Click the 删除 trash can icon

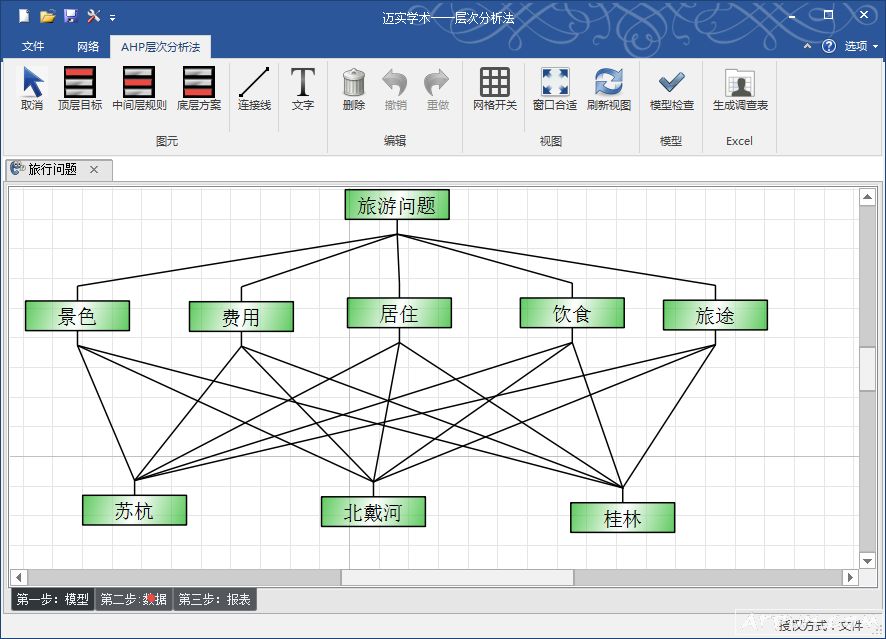[354, 88]
